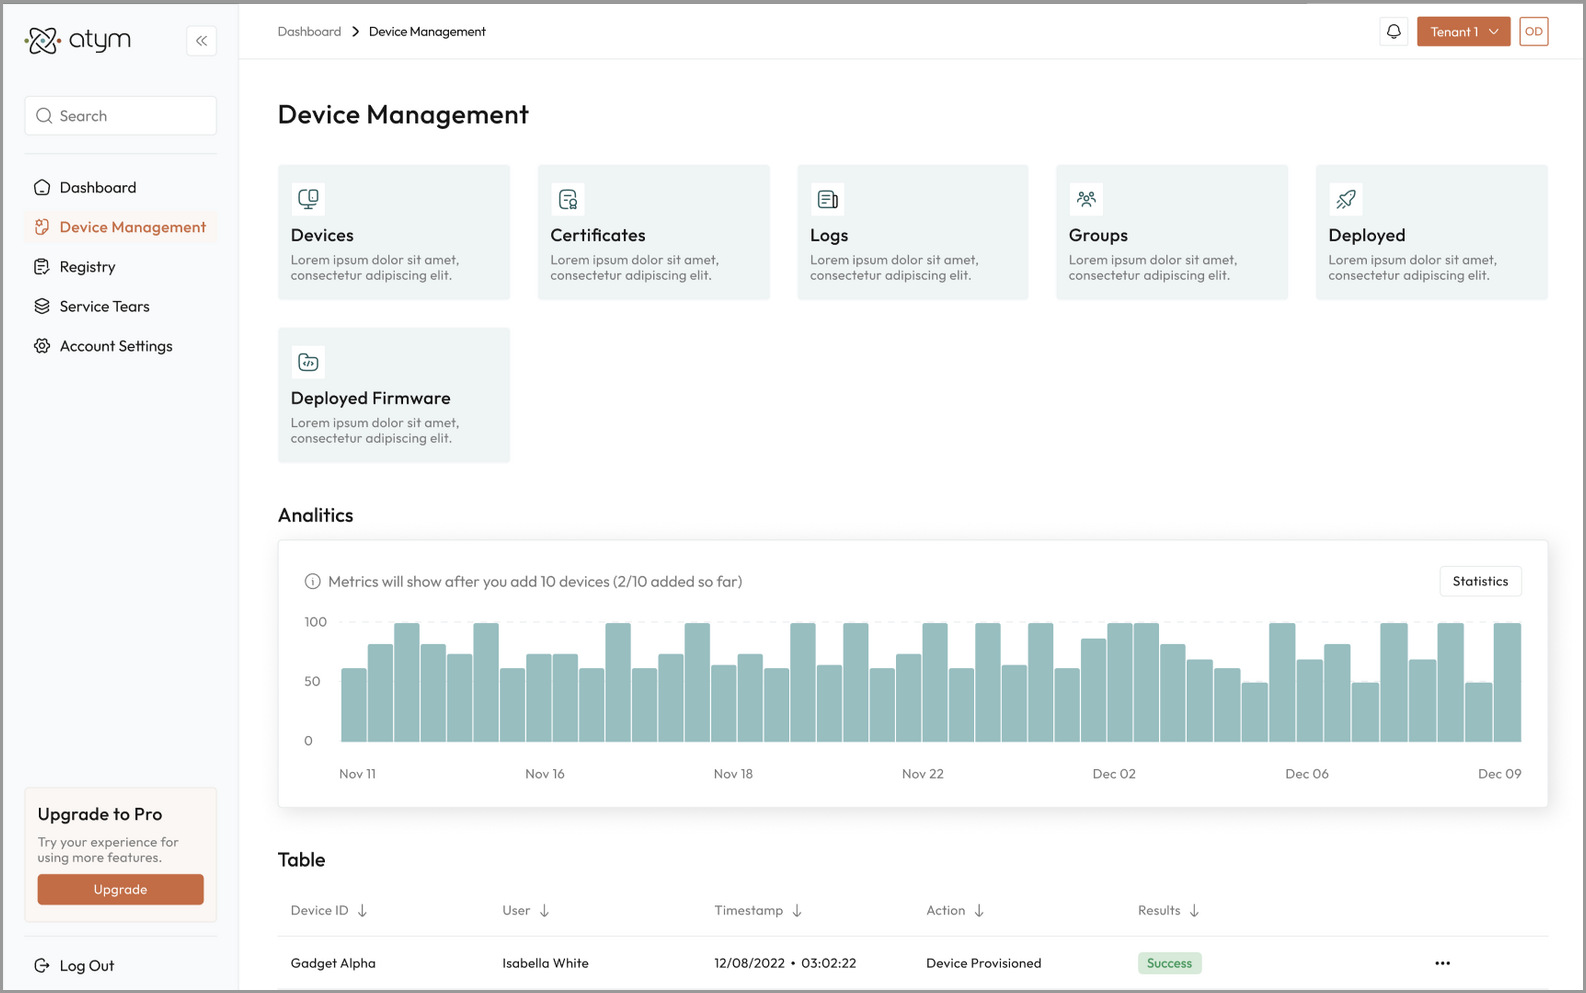The height and width of the screenshot is (993, 1586).
Task: Click the Devices card monitor icon
Action: click(x=308, y=199)
